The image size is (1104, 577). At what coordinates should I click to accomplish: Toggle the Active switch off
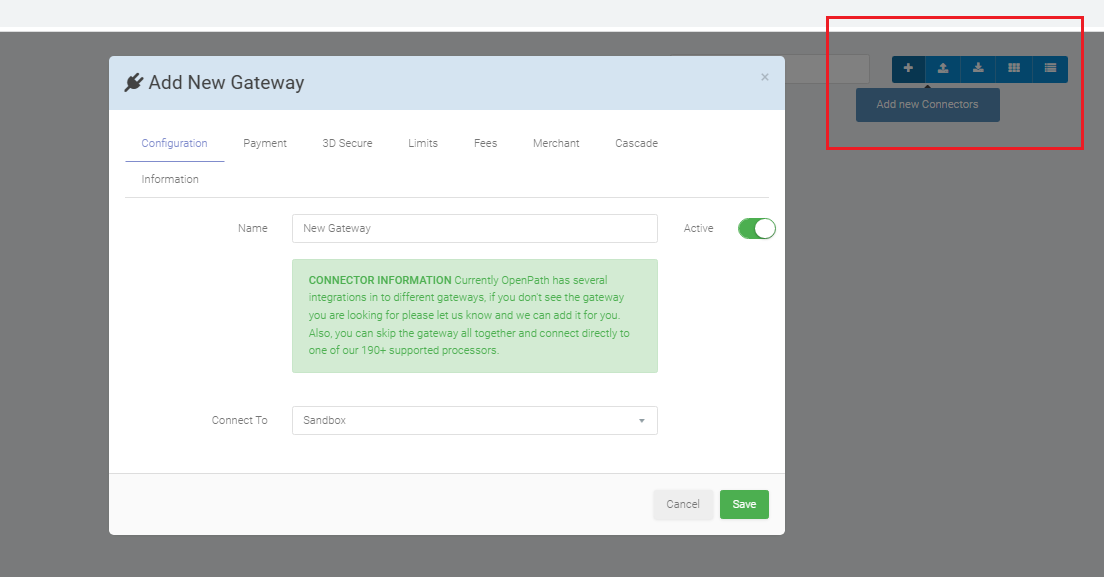757,229
